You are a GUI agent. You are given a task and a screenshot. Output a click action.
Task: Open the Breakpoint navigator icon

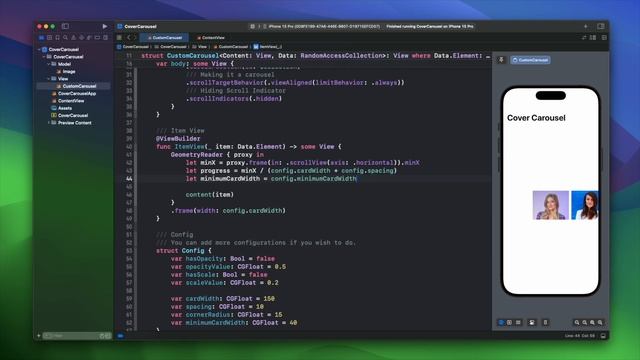click(97, 38)
